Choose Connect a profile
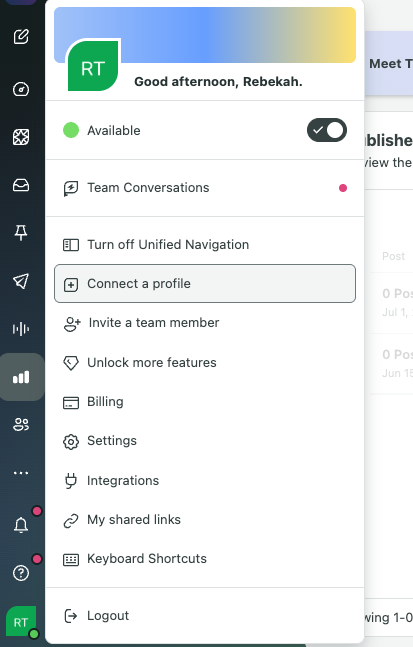413x647 pixels. [205, 284]
